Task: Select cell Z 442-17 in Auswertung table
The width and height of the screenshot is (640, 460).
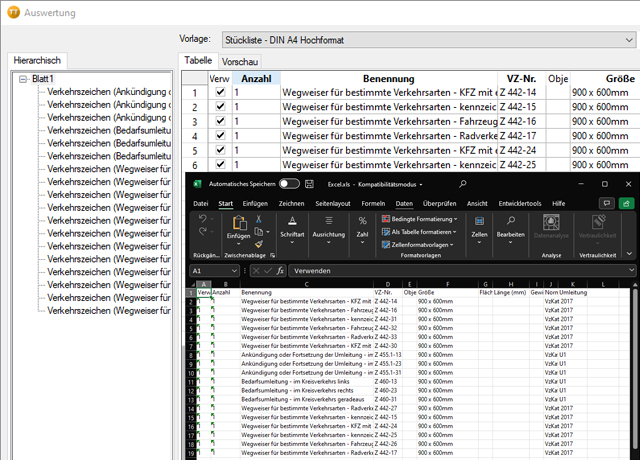Action: point(522,136)
